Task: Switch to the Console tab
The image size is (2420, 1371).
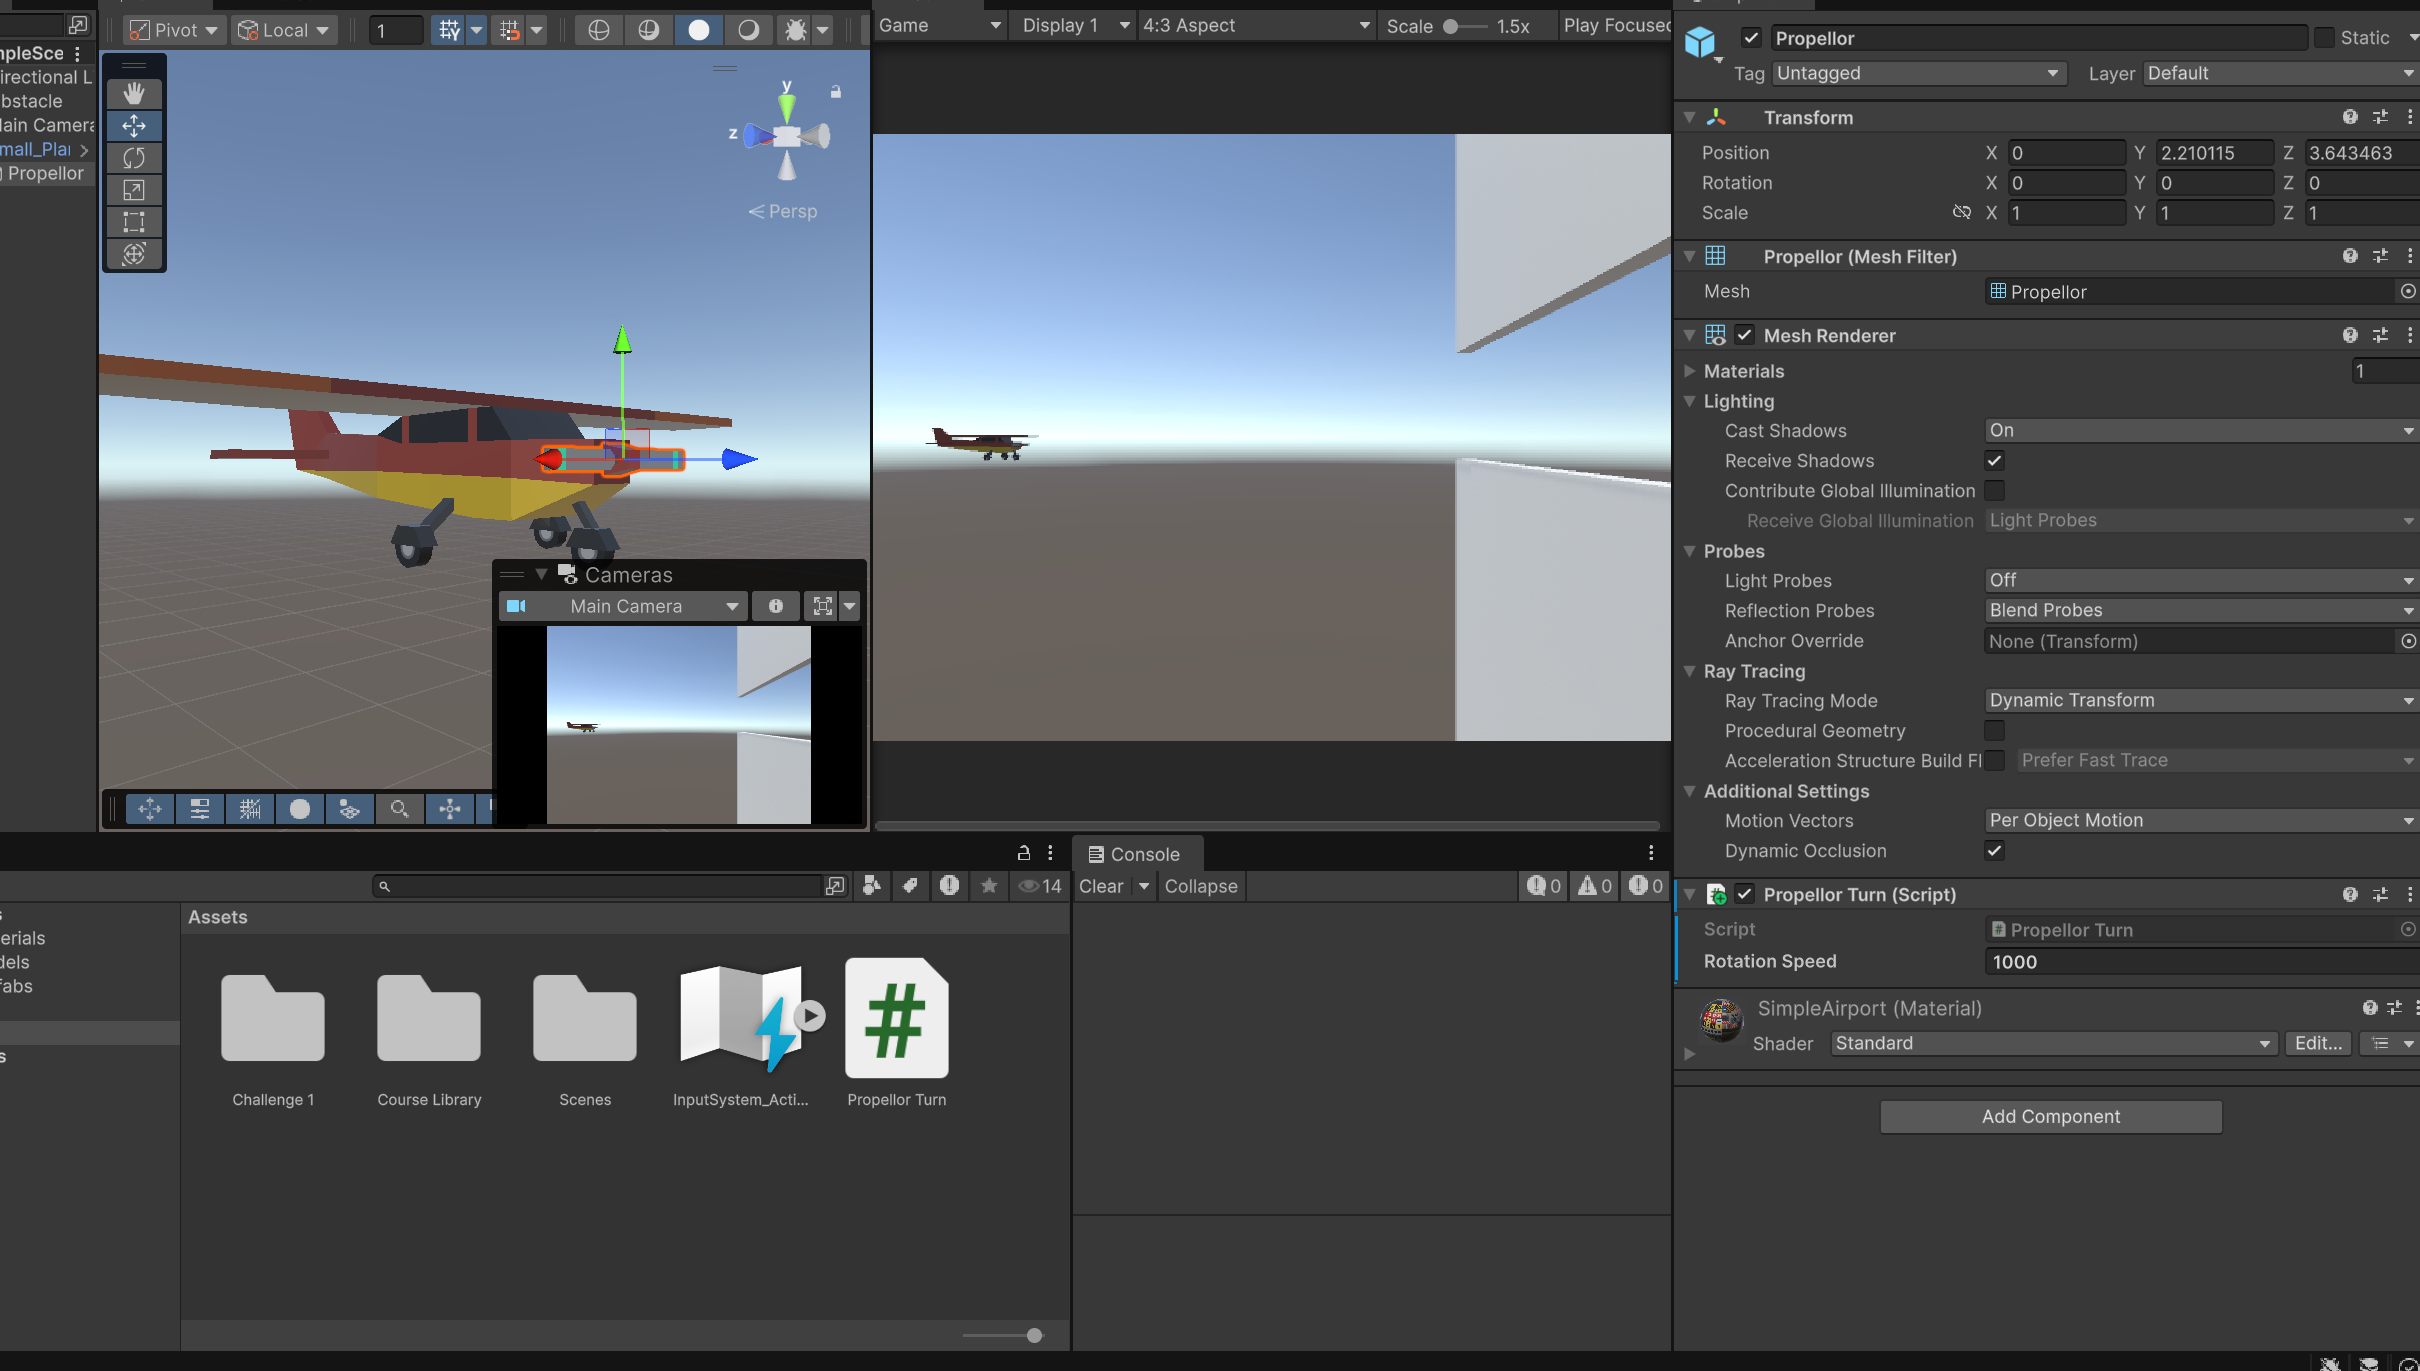Action: (x=1135, y=855)
